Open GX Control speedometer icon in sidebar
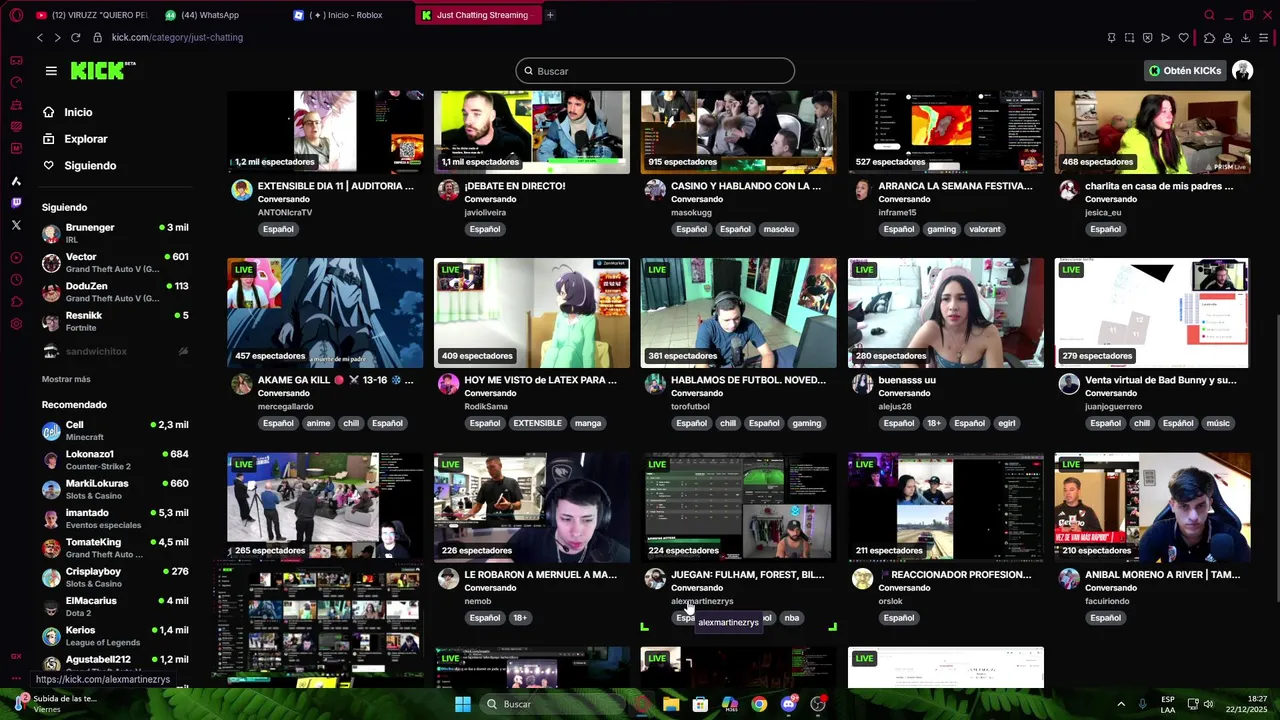The image size is (1280, 720). 16,83
